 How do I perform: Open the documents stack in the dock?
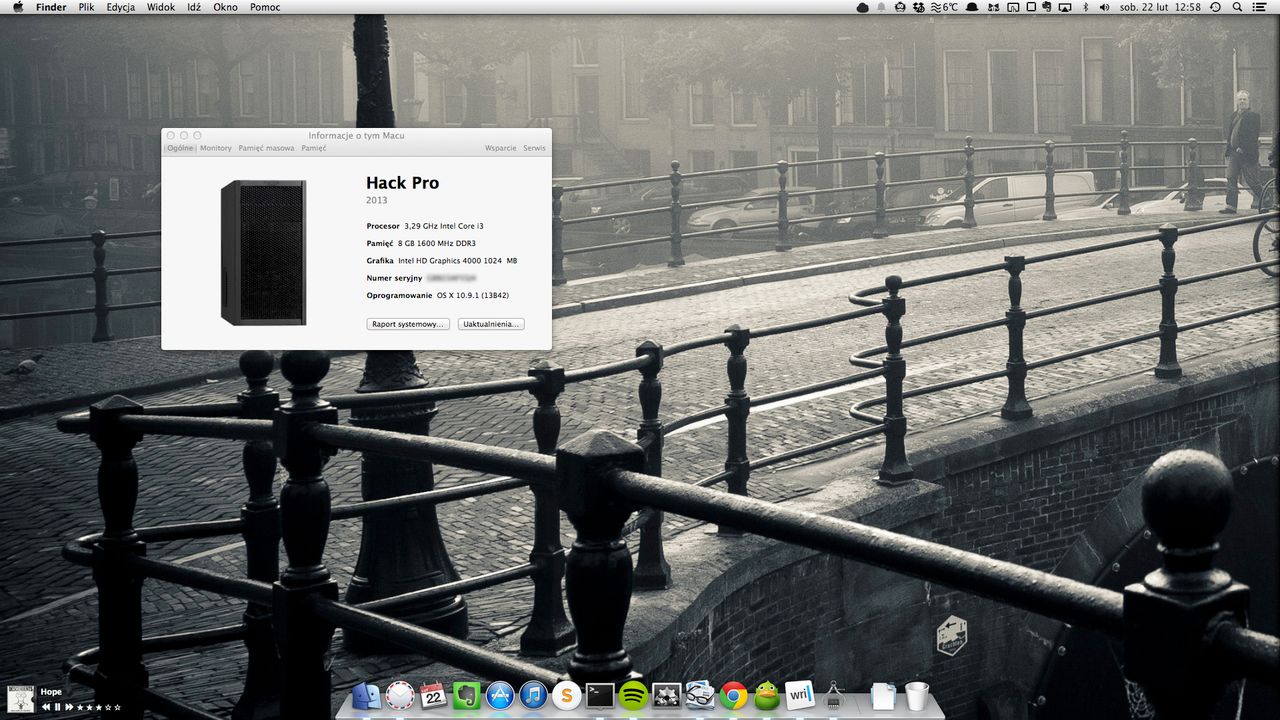point(883,695)
